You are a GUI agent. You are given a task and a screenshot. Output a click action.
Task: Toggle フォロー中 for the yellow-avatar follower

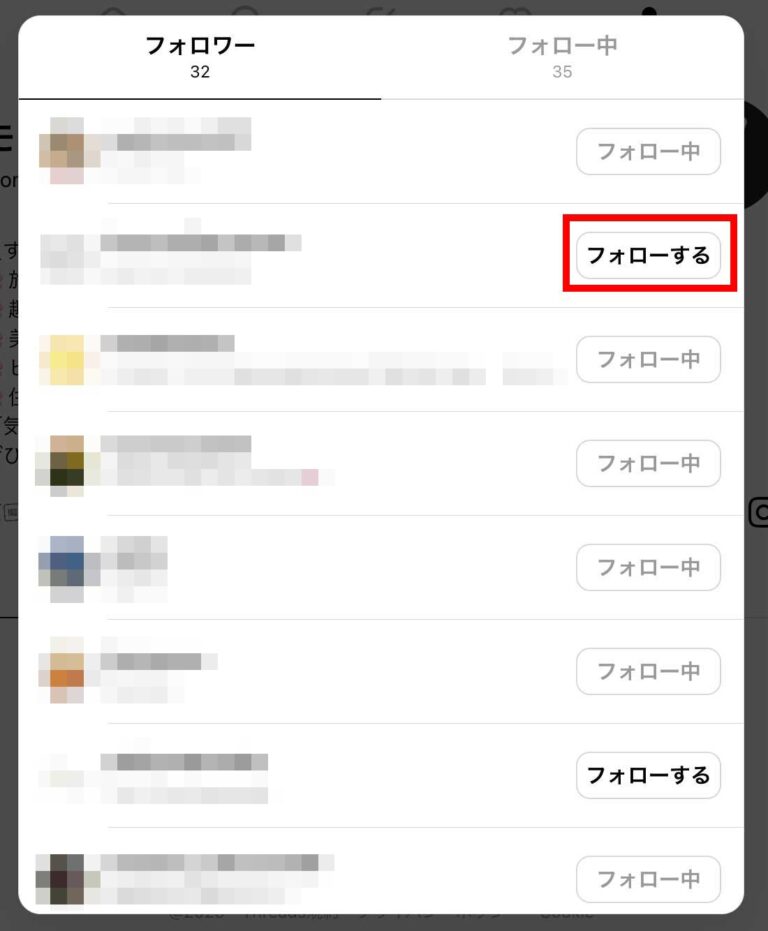(648, 359)
